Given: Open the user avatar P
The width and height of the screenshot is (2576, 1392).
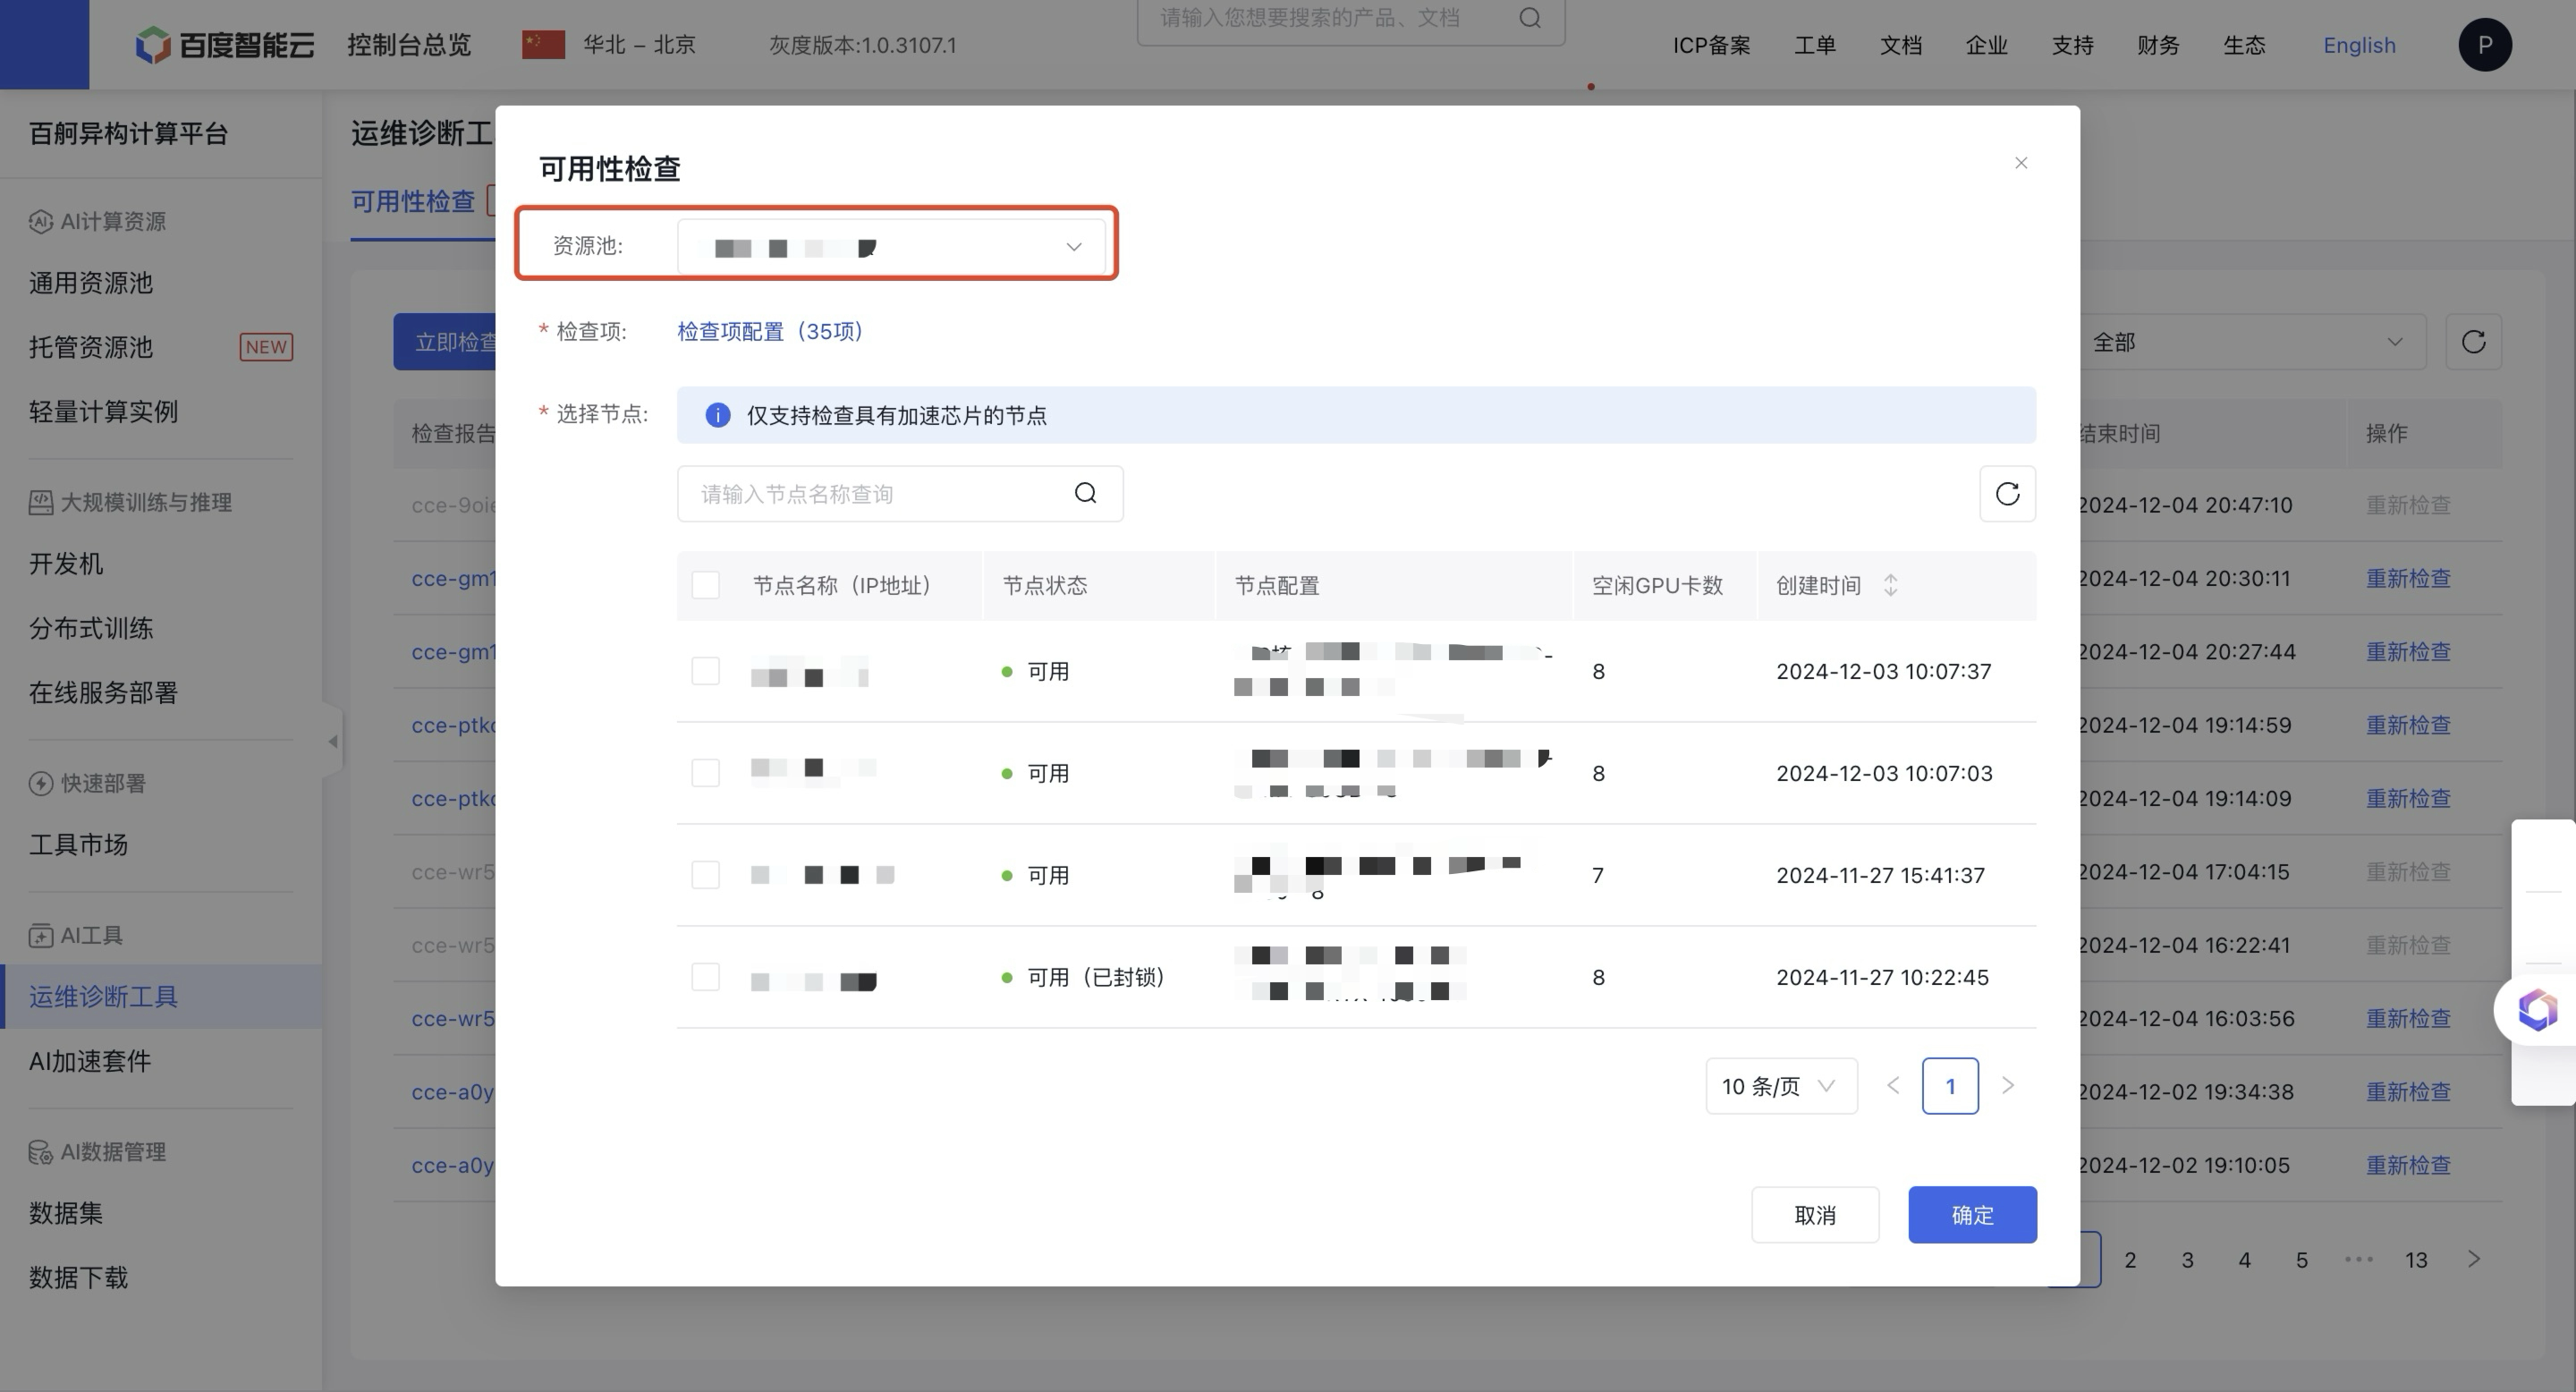Looking at the screenshot, I should (x=2485, y=45).
